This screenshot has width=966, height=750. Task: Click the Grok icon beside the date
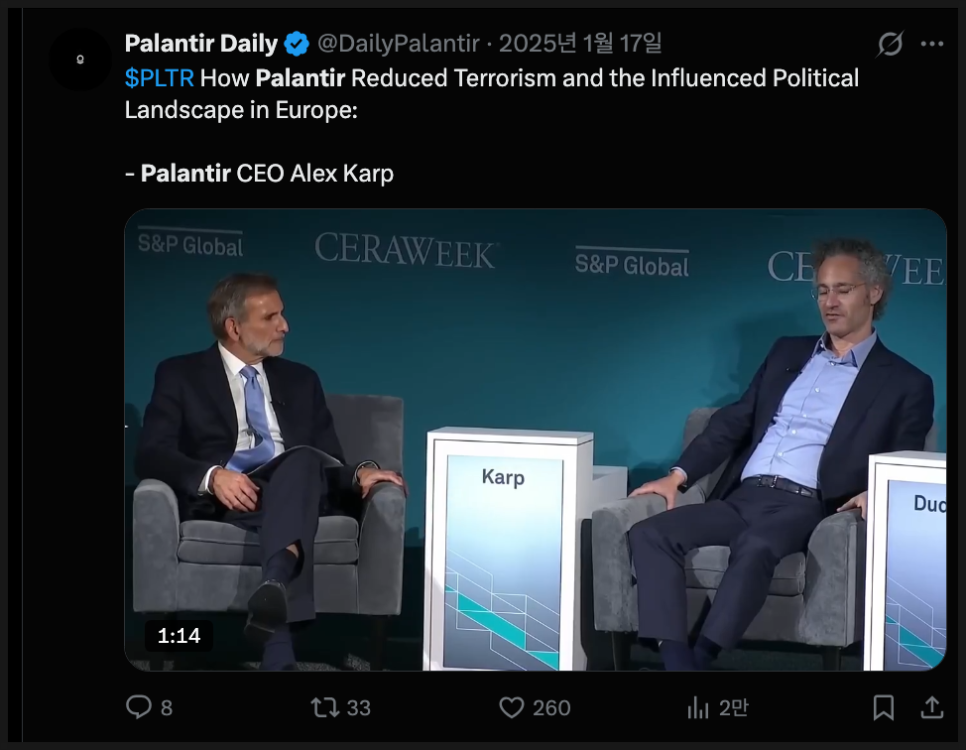click(889, 44)
